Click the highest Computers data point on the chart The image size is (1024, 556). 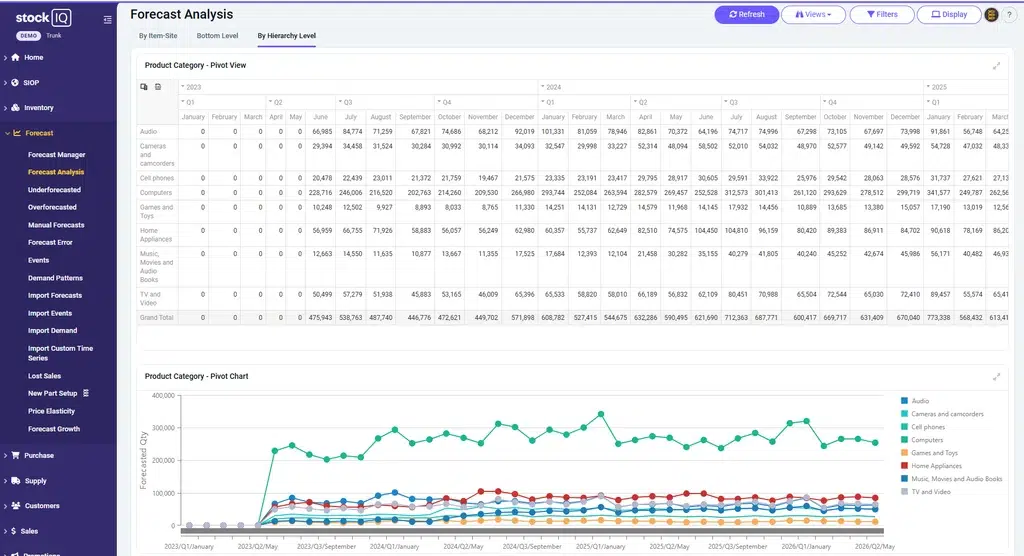pyautogui.click(x=601, y=414)
